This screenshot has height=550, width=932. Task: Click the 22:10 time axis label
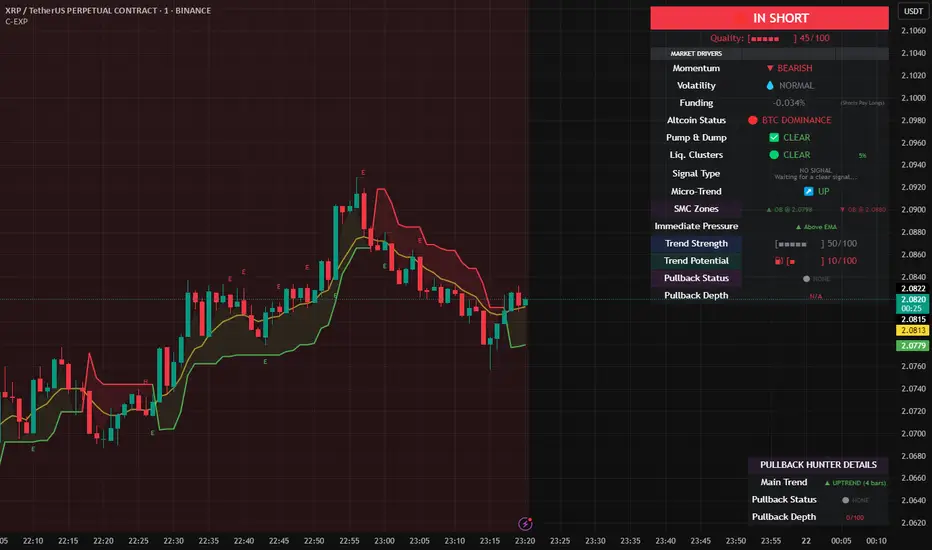click(33, 541)
